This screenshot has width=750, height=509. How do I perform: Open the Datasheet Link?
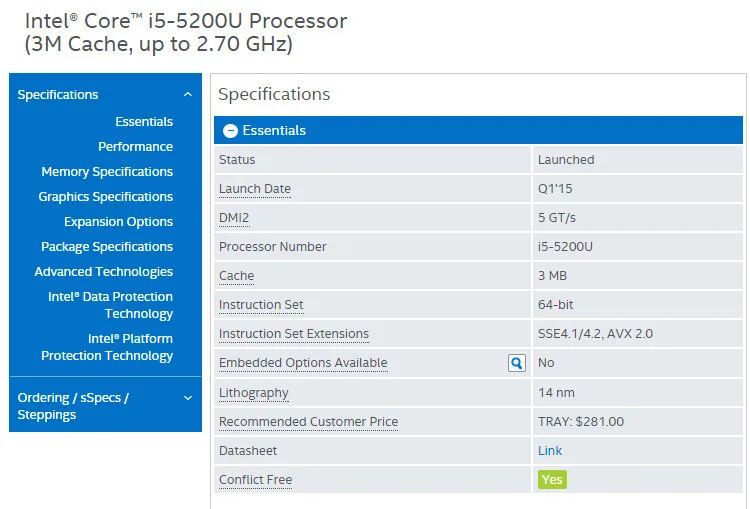[550, 451]
